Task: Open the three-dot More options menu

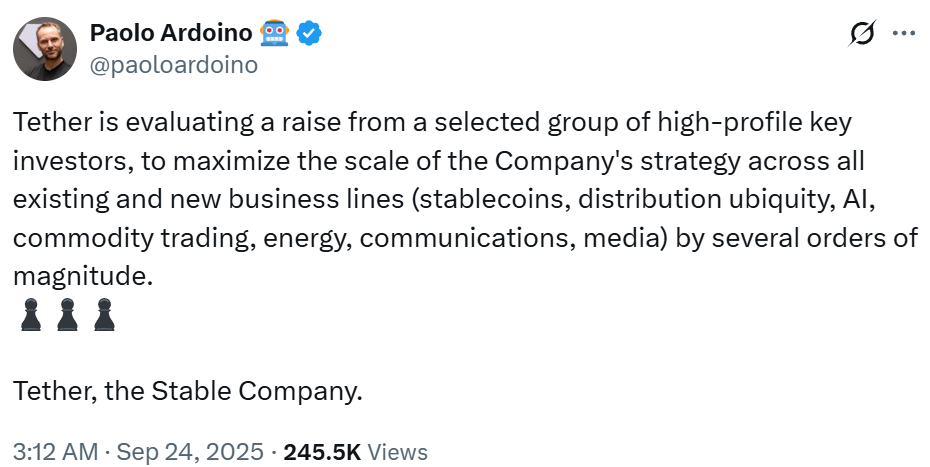Action: coord(903,33)
